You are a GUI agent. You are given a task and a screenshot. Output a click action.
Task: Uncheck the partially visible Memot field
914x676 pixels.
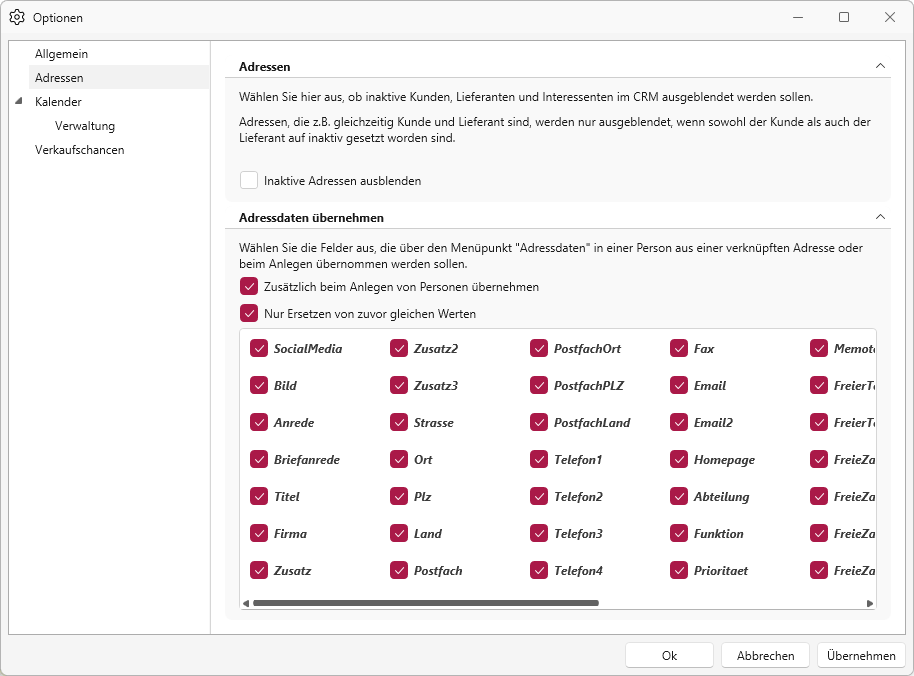(x=819, y=348)
